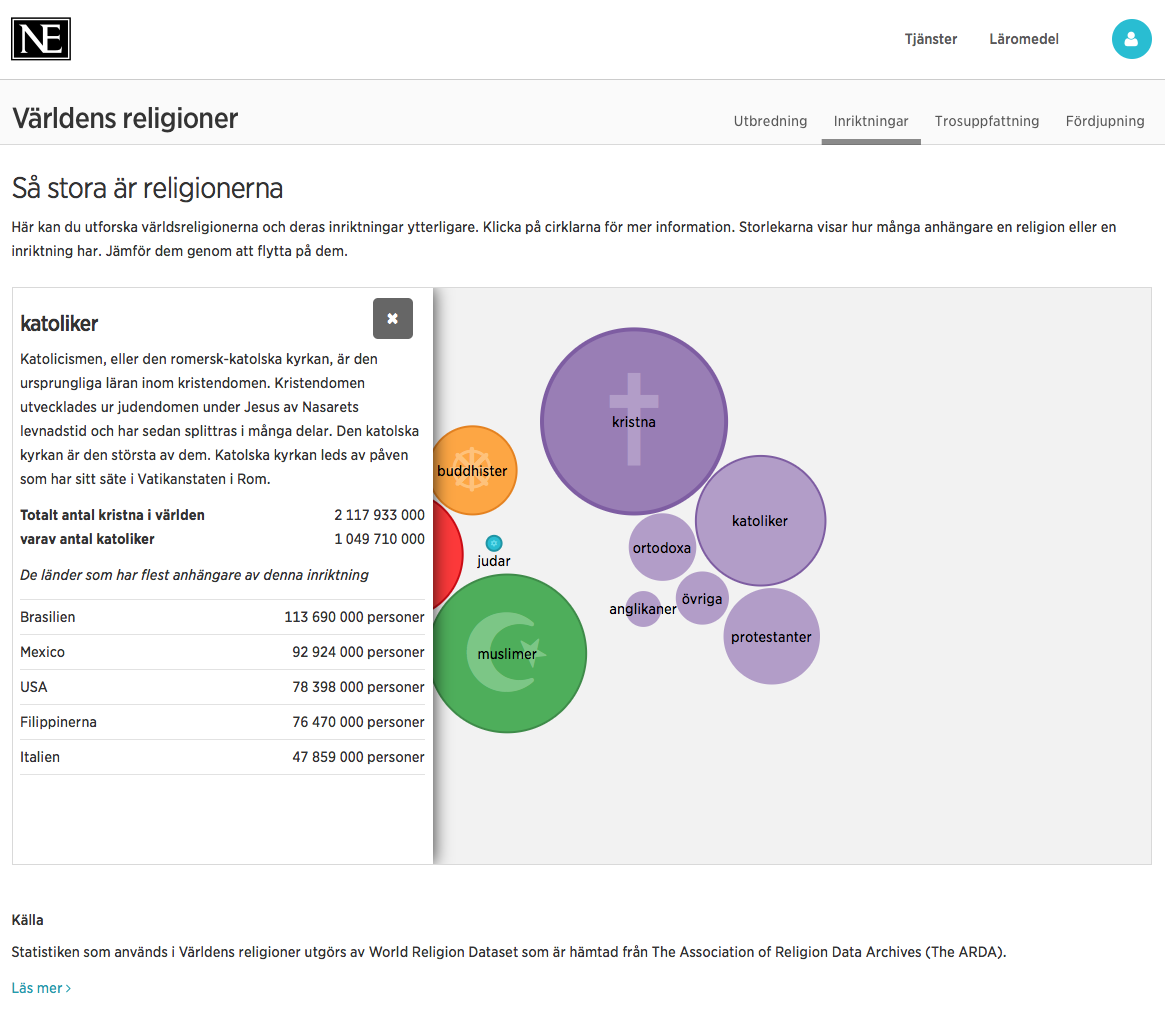Click the ortodoxa bubble
The image size is (1165, 1015).
click(661, 547)
